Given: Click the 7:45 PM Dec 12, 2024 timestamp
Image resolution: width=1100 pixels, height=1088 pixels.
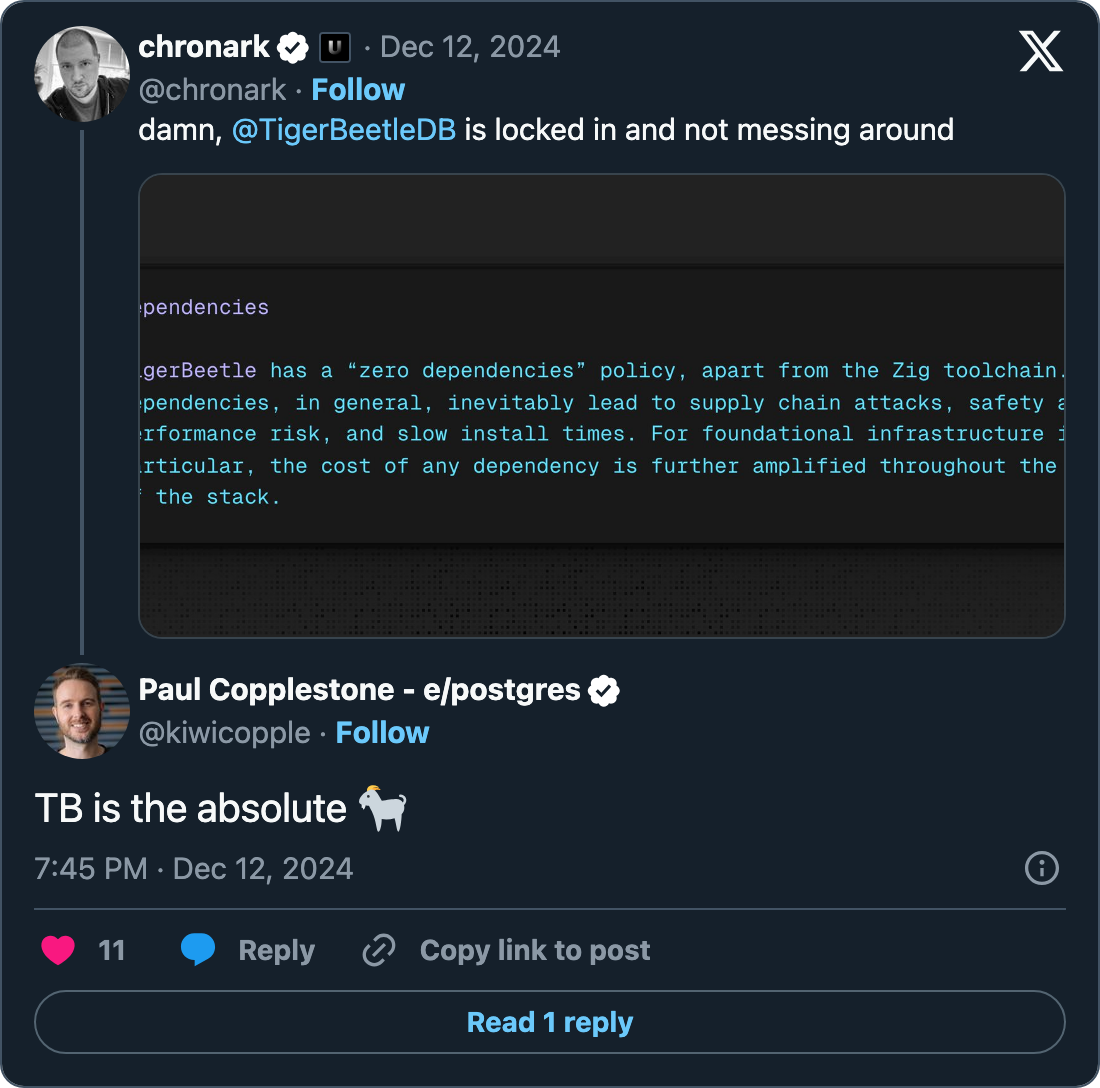Looking at the screenshot, I should (x=193, y=868).
